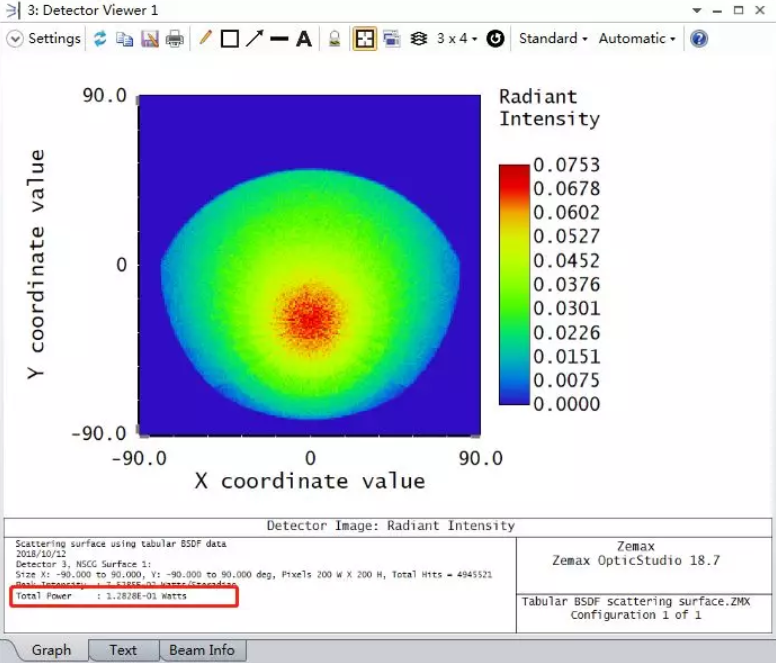Select the text annotation A tool

pos(304,39)
